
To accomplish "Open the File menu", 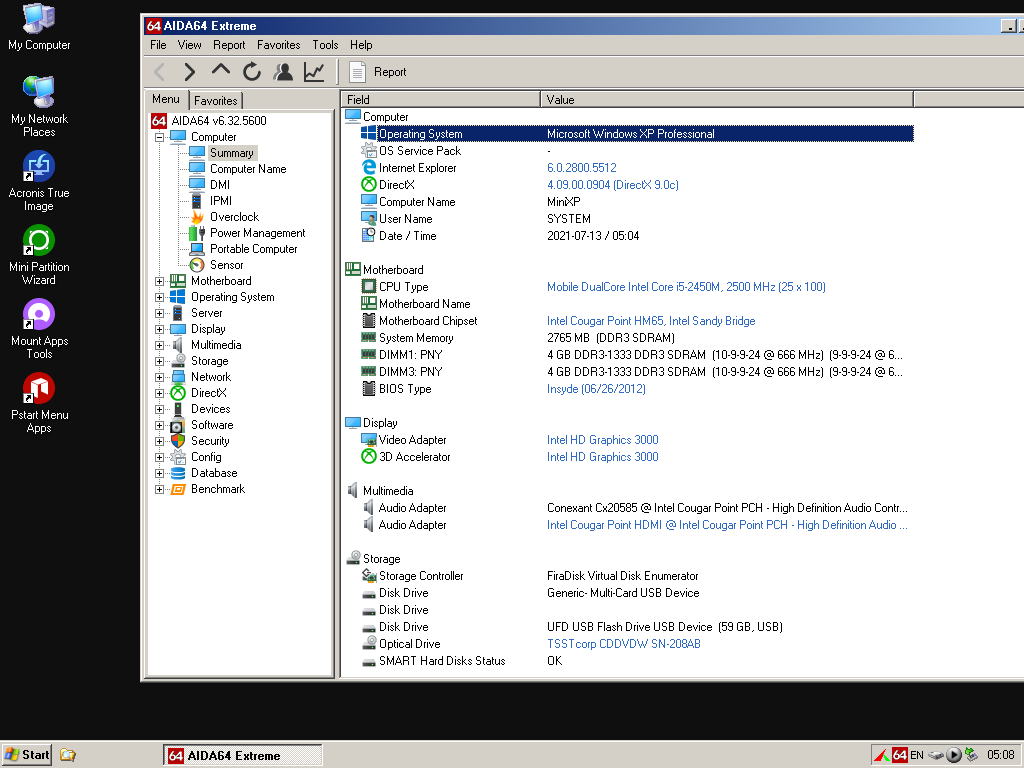I will pyautogui.click(x=158, y=45).
